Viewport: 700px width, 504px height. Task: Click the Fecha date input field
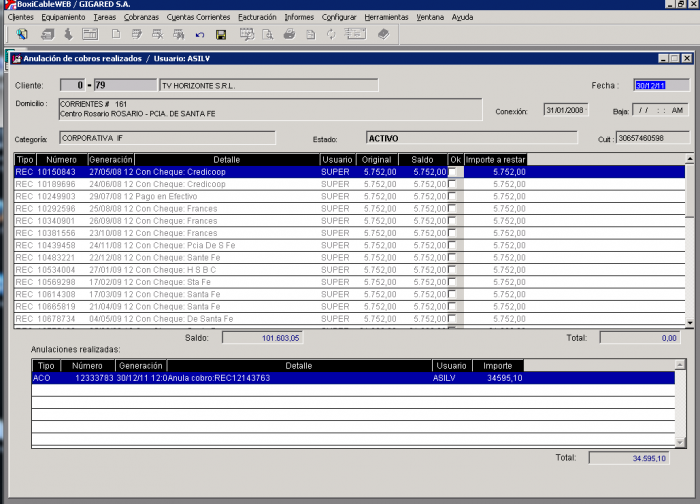tap(662, 85)
